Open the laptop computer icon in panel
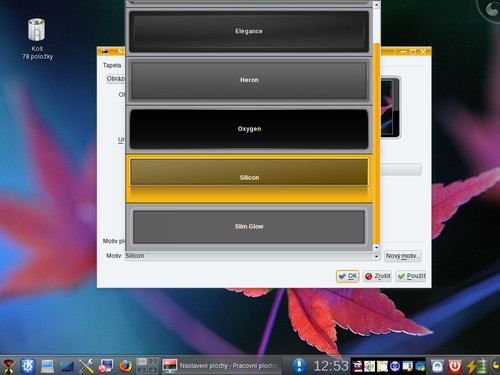This screenshot has width=500, height=375. [47, 366]
